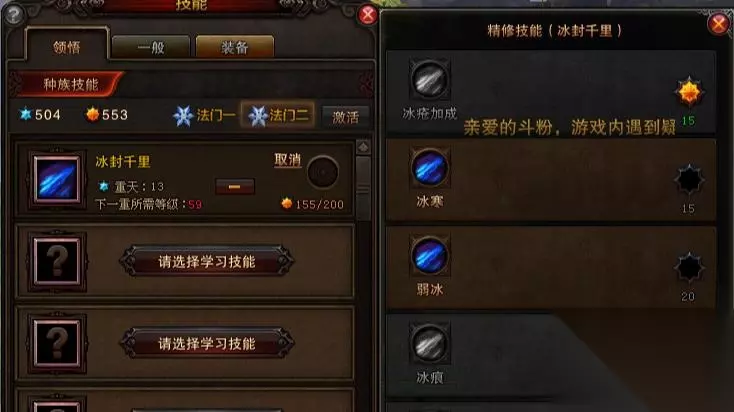Click the first empty question-mark skill slot
The image size is (734, 412).
pyautogui.click(x=57, y=262)
